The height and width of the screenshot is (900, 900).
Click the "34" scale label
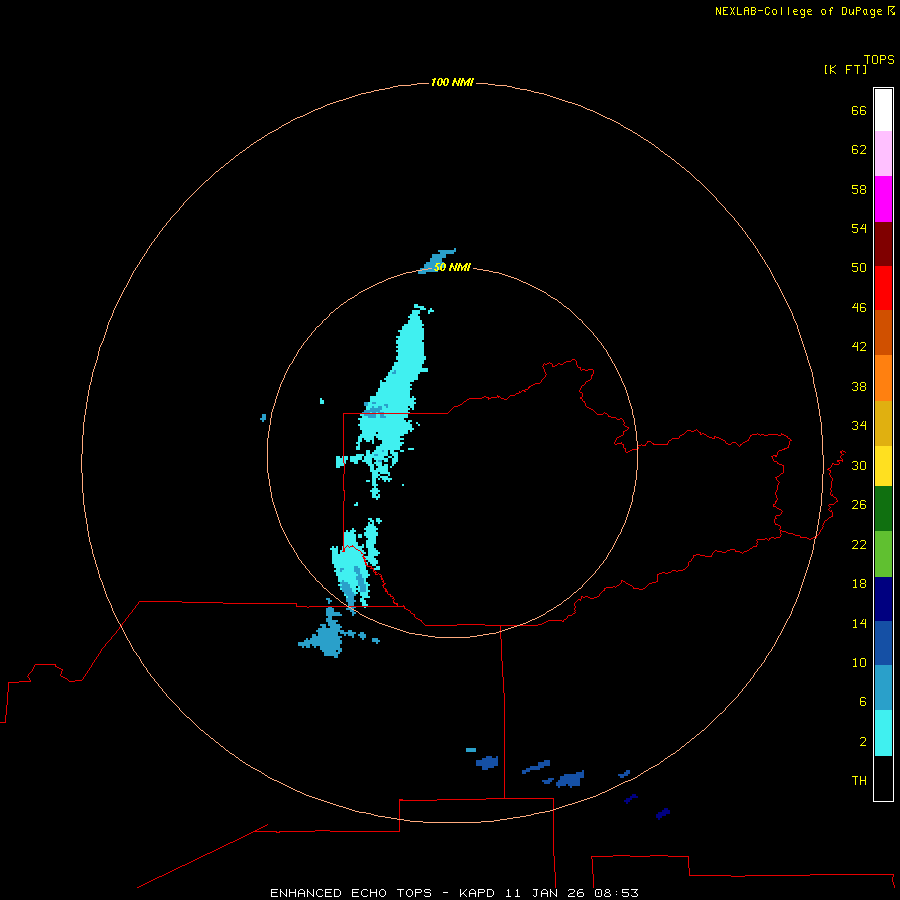click(859, 426)
